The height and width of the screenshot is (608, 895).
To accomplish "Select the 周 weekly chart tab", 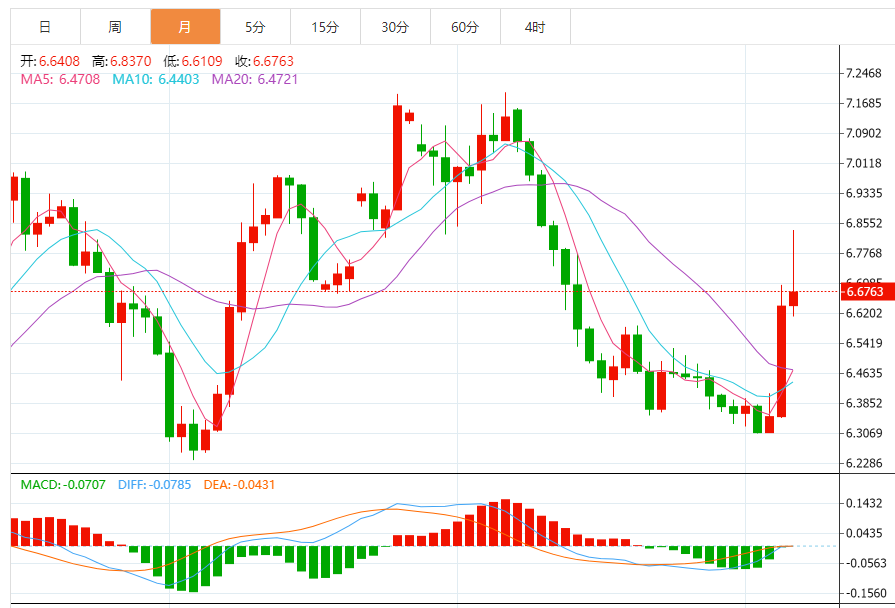I will point(115,27).
